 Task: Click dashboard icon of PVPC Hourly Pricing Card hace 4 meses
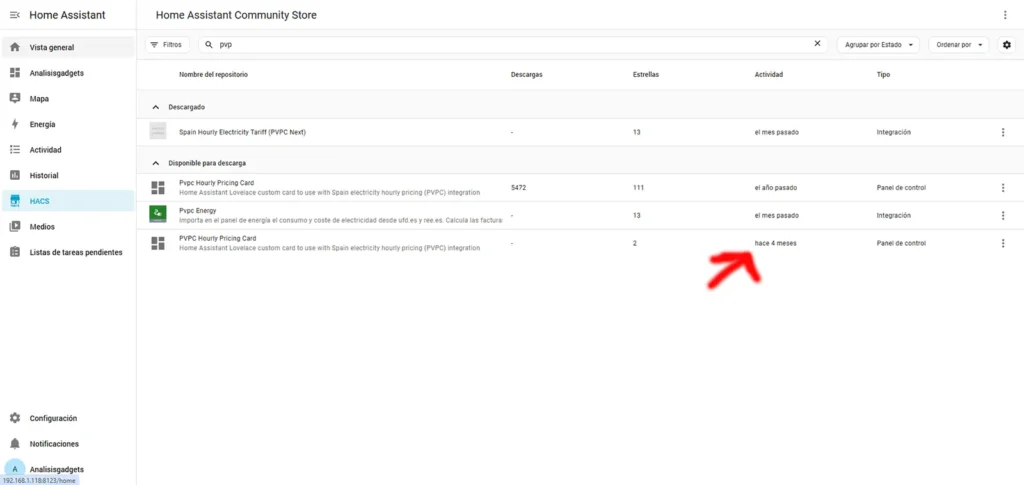[x=157, y=243]
